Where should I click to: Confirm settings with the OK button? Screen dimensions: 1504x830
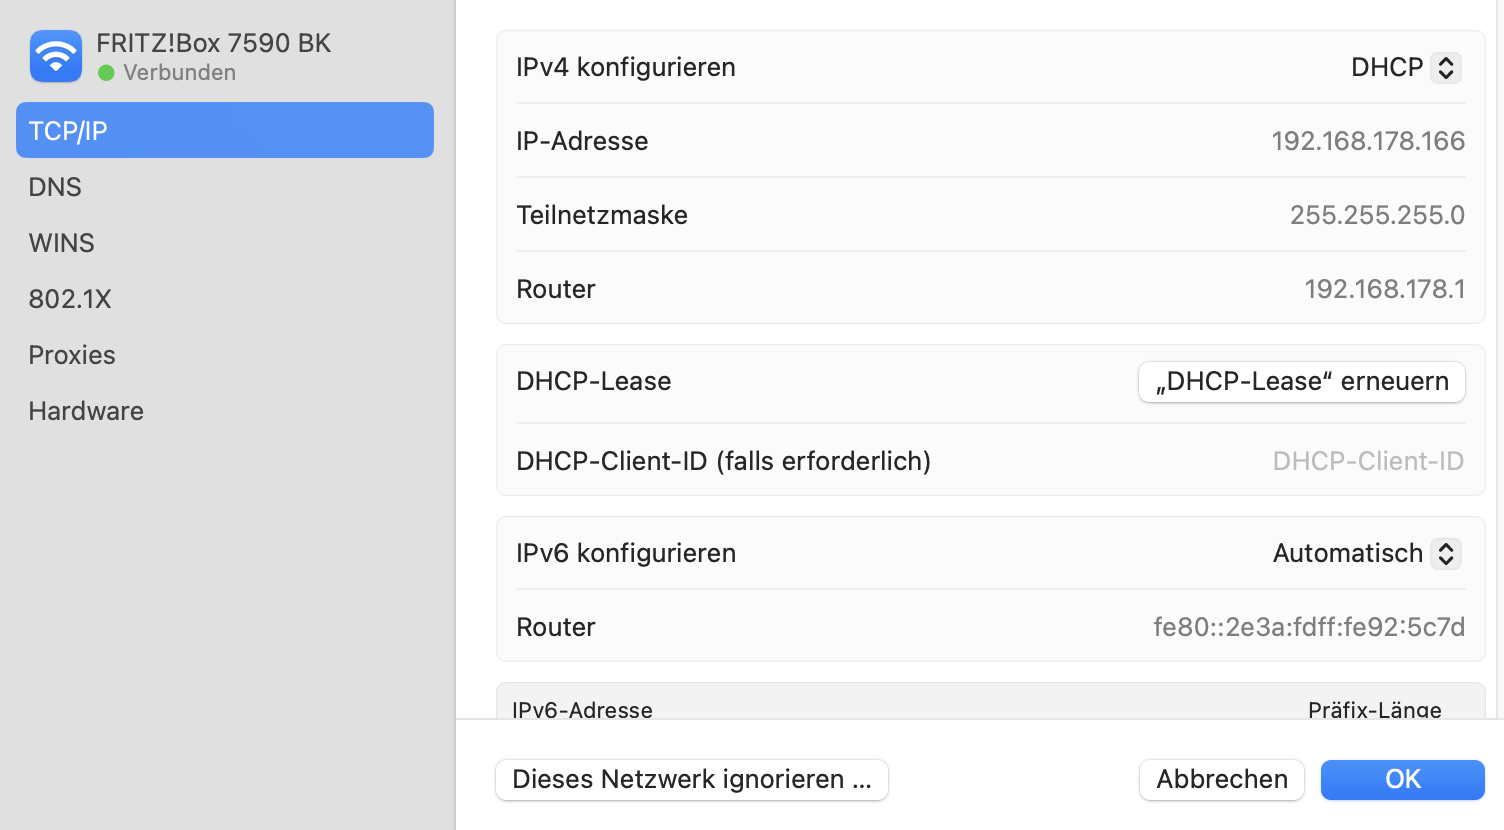pyautogui.click(x=1402, y=780)
